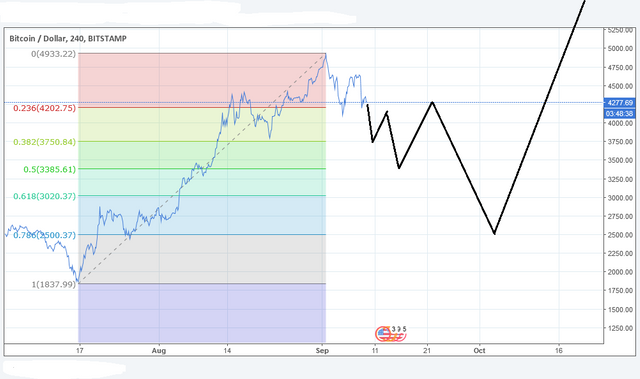Click the 4500.00 price axis label
The image size is (640, 379).
click(x=620, y=86)
